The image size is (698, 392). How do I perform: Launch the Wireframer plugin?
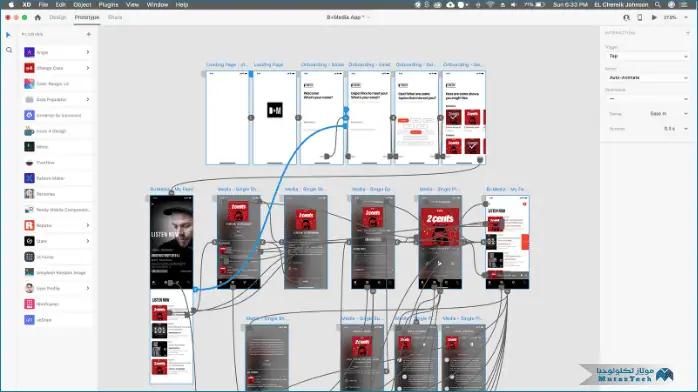pyautogui.click(x=57, y=304)
